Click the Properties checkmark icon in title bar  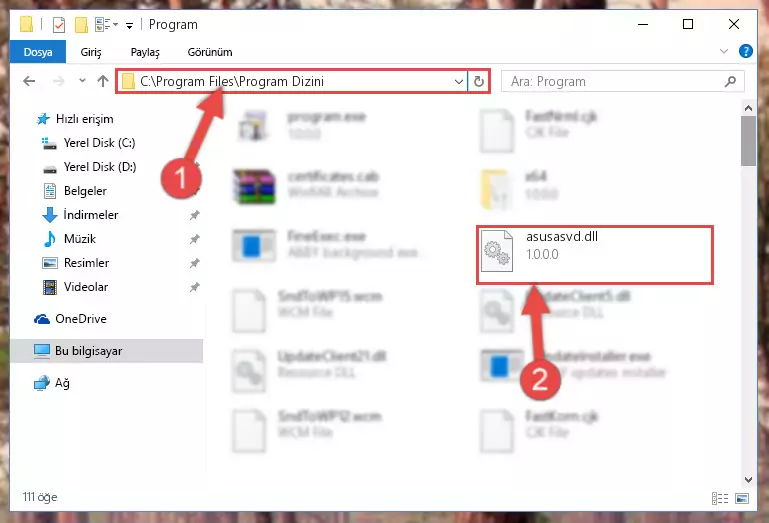(x=58, y=25)
